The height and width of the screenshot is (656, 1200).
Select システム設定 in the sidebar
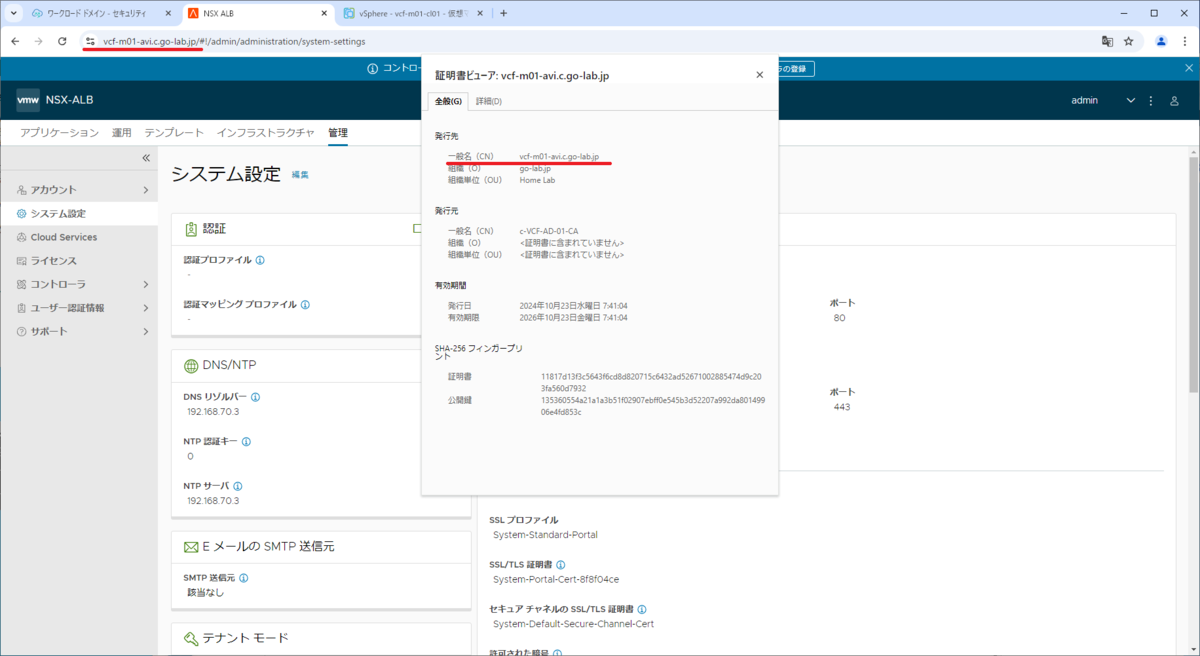[x=79, y=214]
